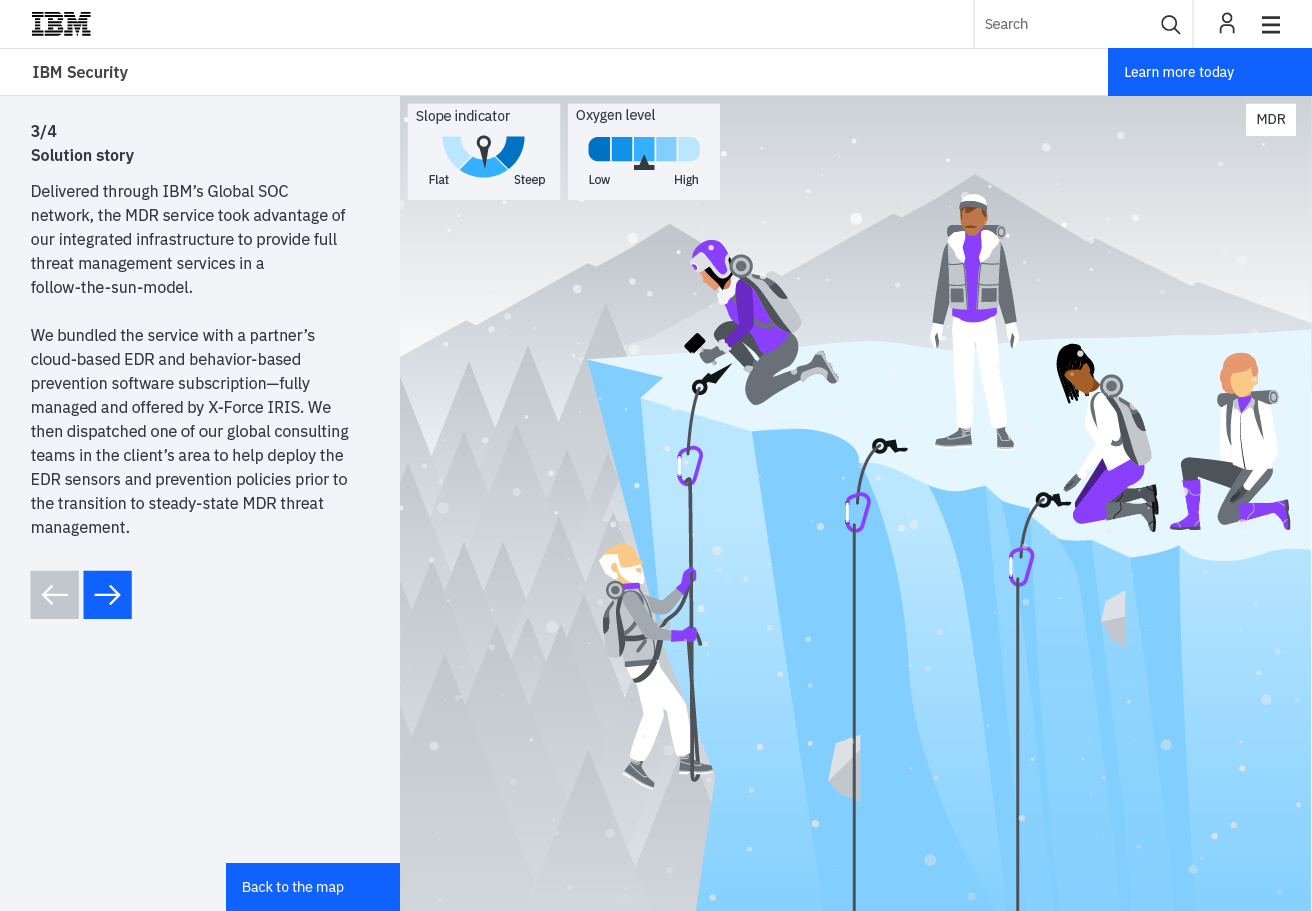Image resolution: width=1312 pixels, height=911 pixels.
Task: Advance to next slide with right arrow
Action: [x=108, y=595]
